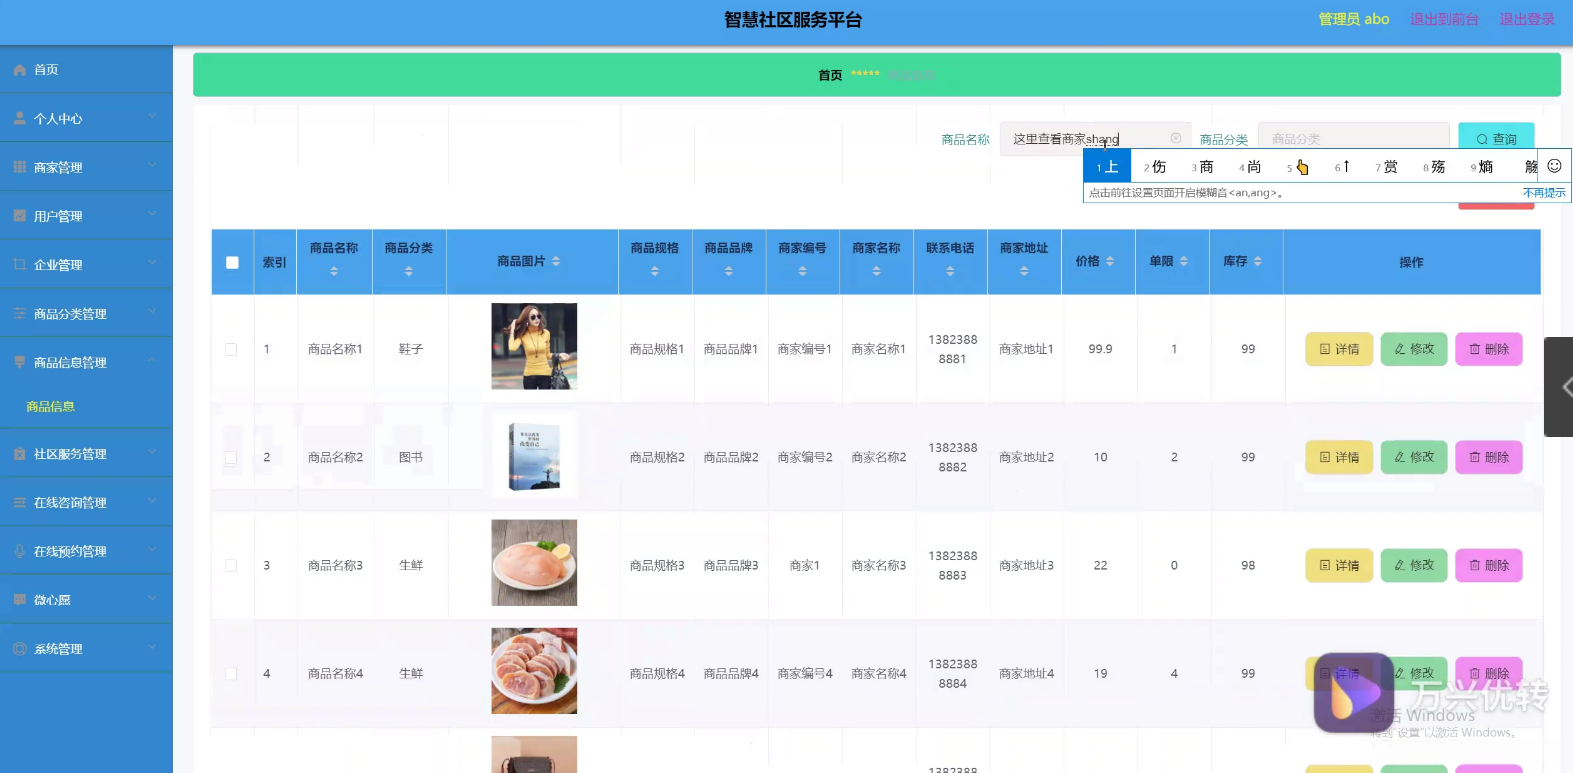Click the microphone icon for 在线预约管理
This screenshot has width=1573, height=773.
point(20,551)
